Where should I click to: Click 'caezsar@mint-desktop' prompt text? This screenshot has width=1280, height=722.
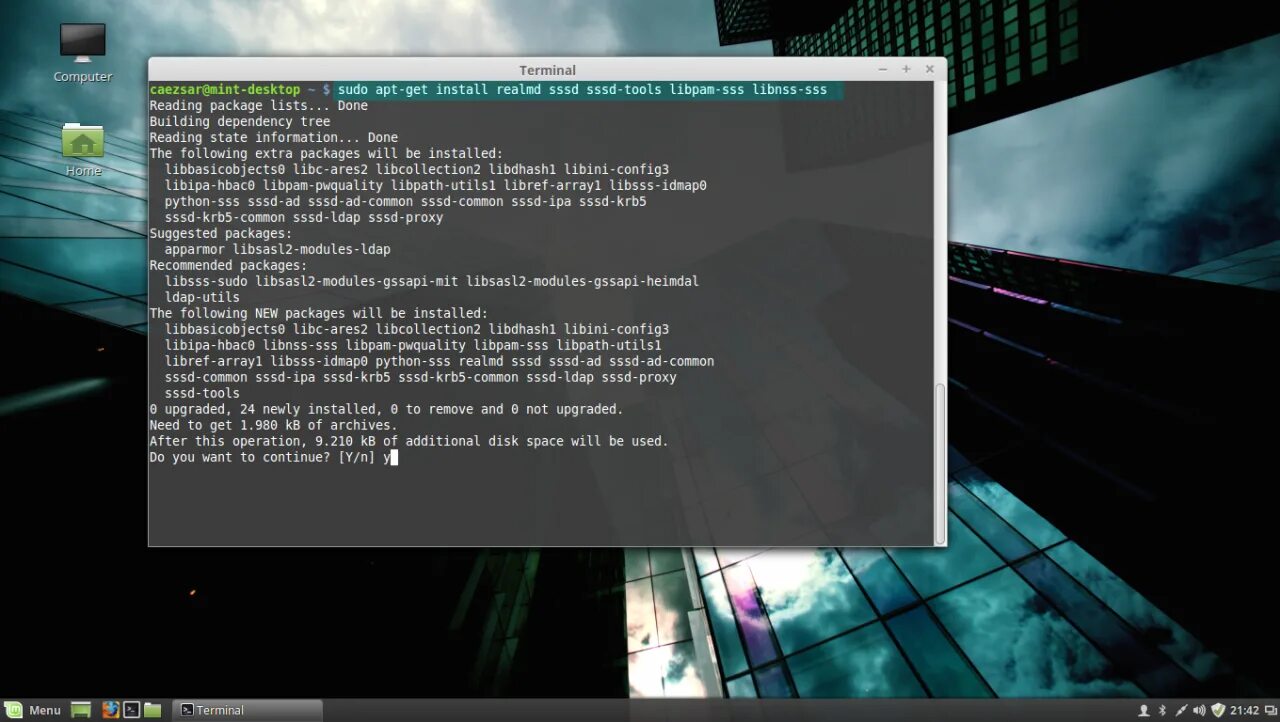[225, 90]
